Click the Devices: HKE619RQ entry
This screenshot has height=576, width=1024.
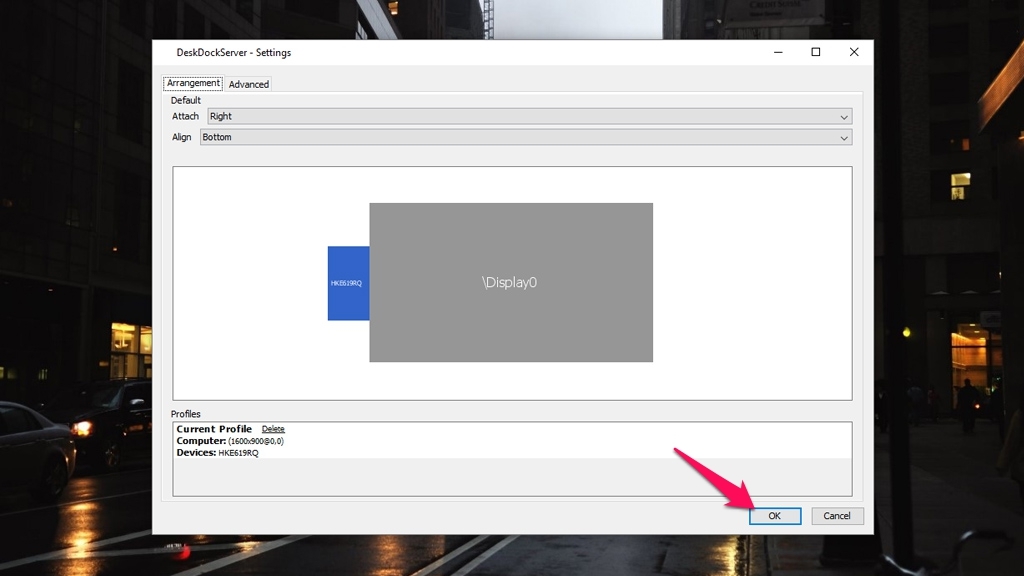[217, 453]
